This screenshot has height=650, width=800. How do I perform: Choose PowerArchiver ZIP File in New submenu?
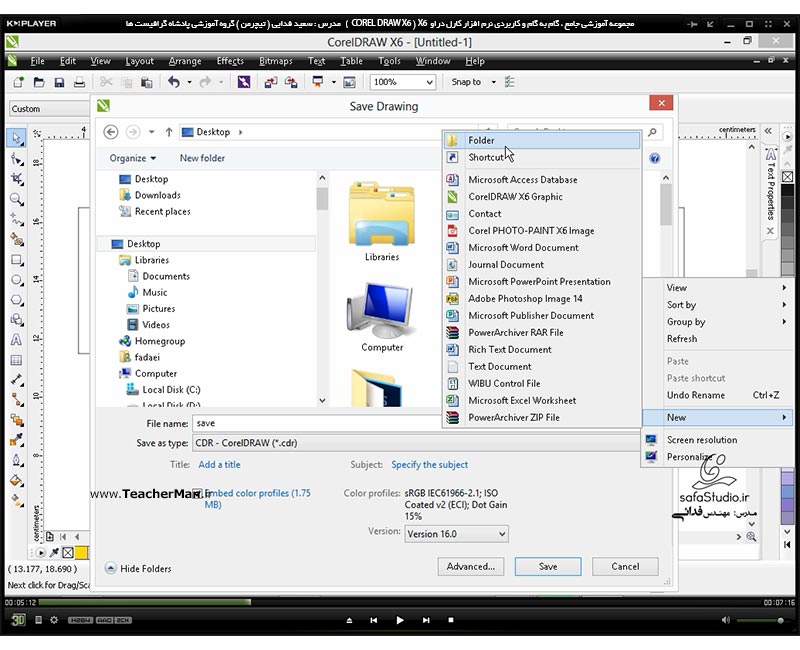pos(542,418)
